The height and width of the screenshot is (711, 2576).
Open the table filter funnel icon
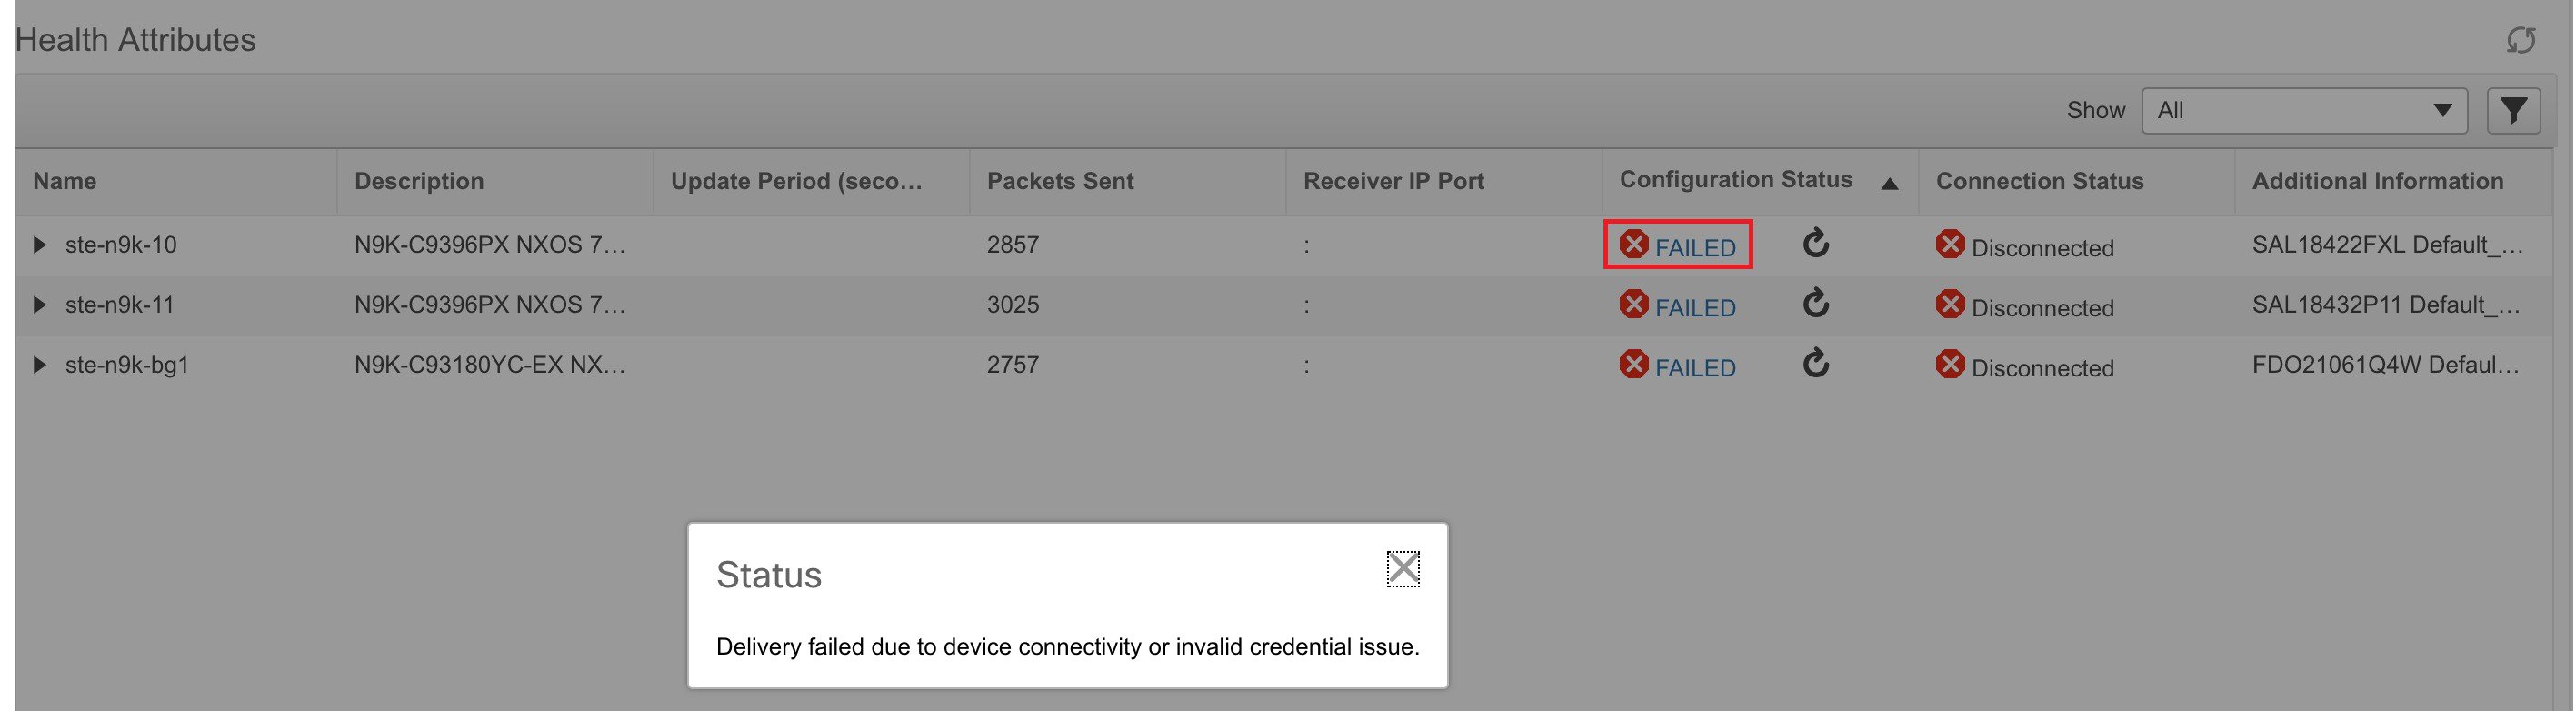[x=2513, y=110]
